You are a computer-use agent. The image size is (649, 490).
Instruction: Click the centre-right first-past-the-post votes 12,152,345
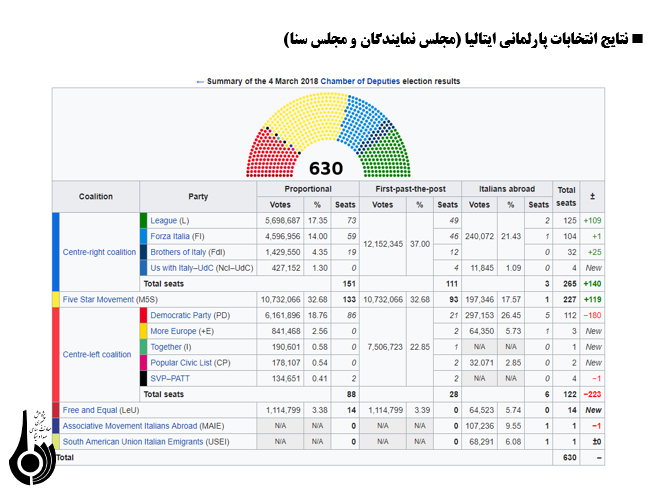pyautogui.click(x=383, y=244)
